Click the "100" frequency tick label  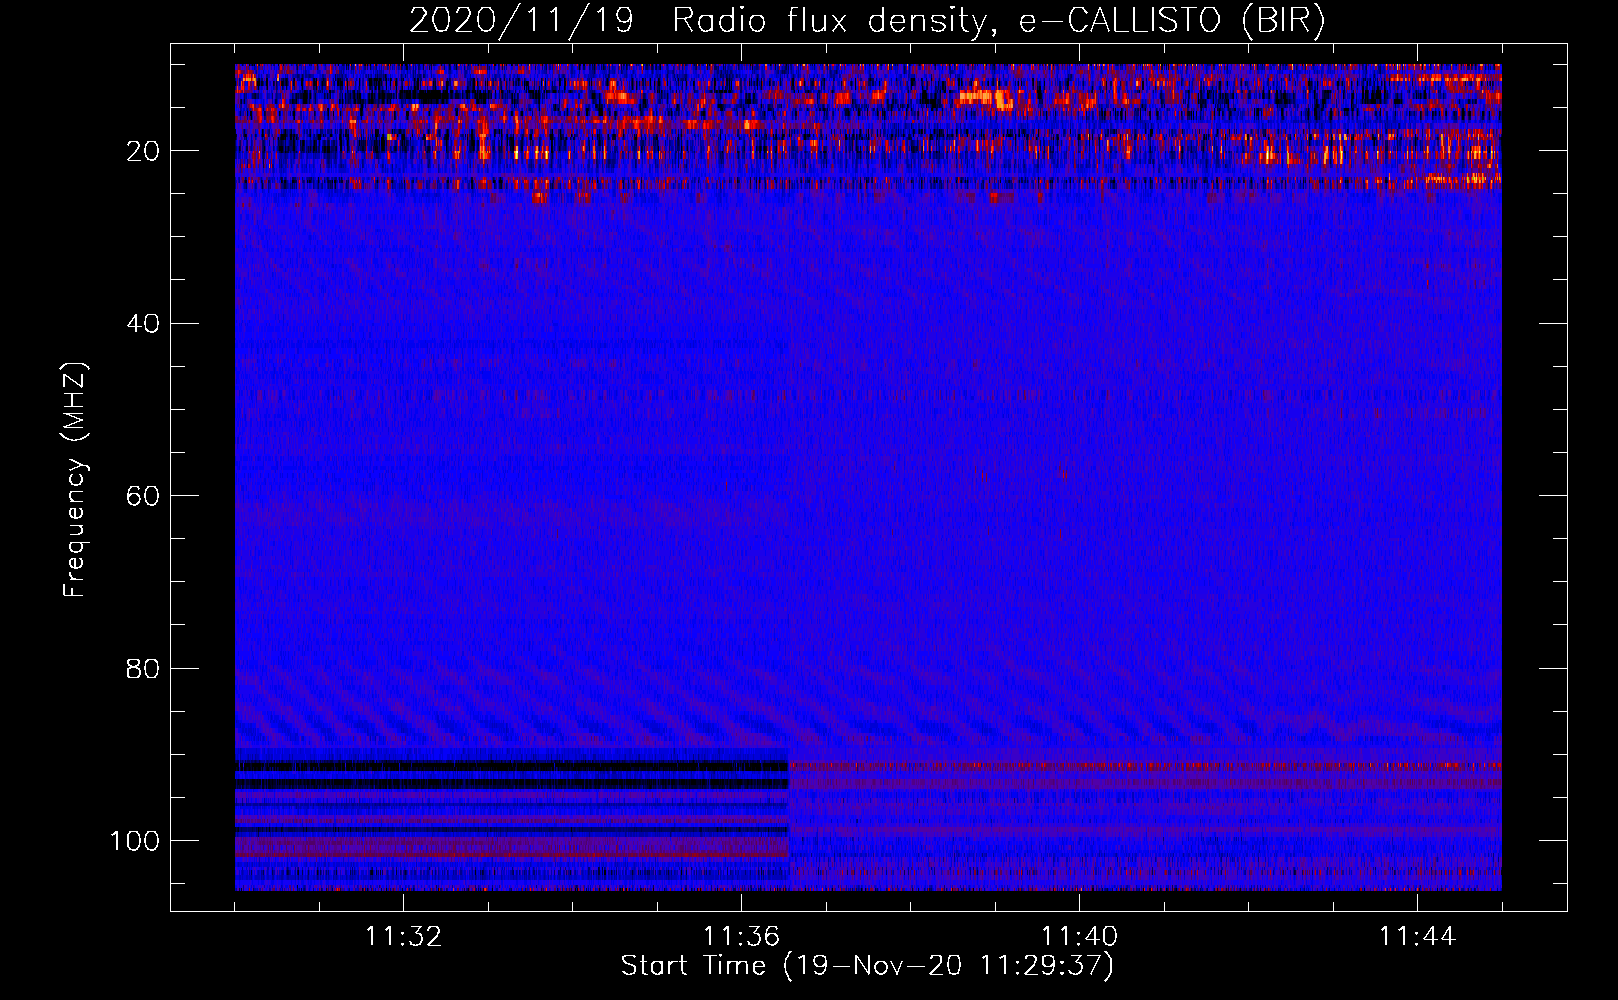point(135,841)
